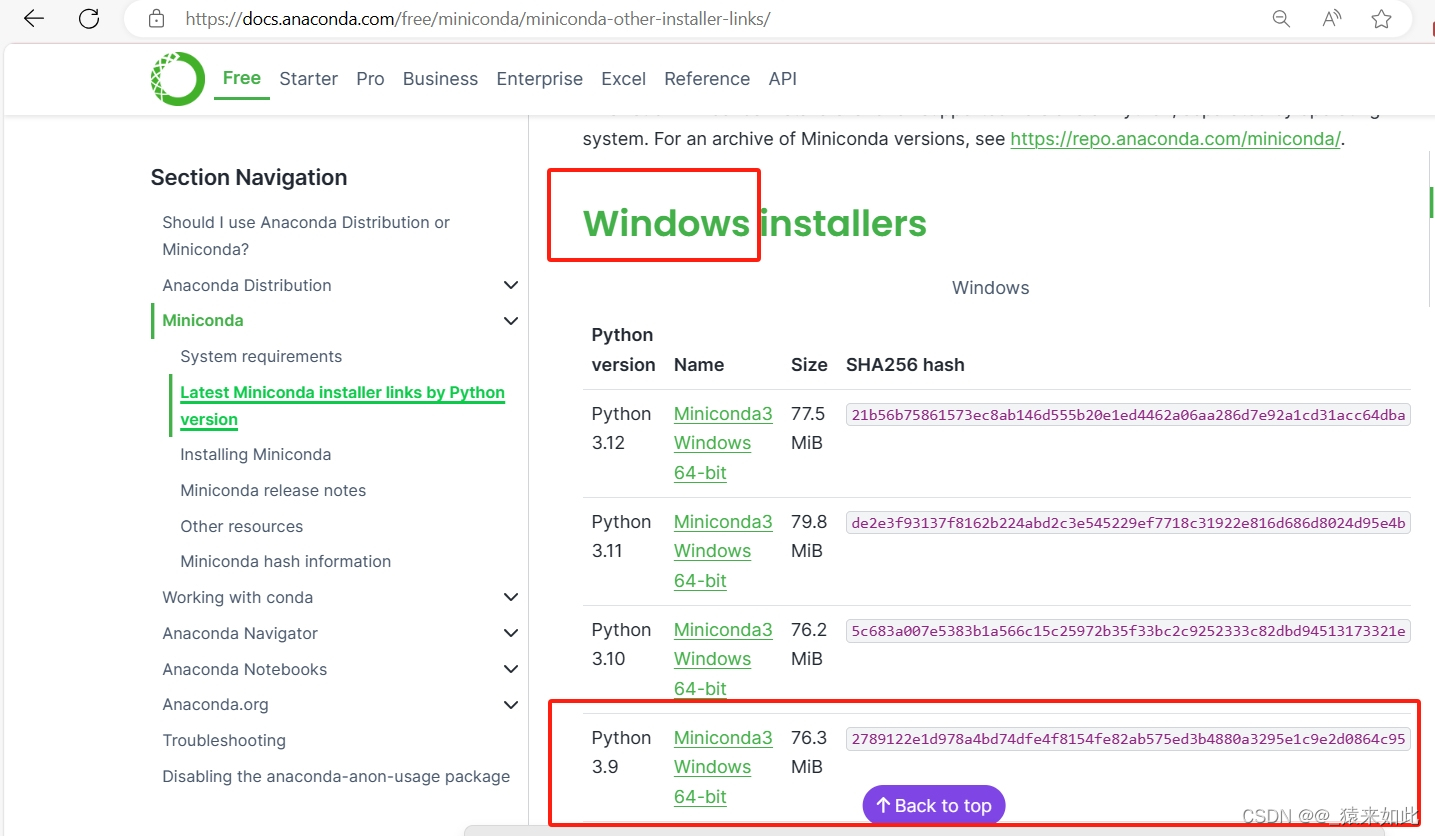Image resolution: width=1435 pixels, height=836 pixels.
Task: Open the Free tab
Action: (x=242, y=78)
